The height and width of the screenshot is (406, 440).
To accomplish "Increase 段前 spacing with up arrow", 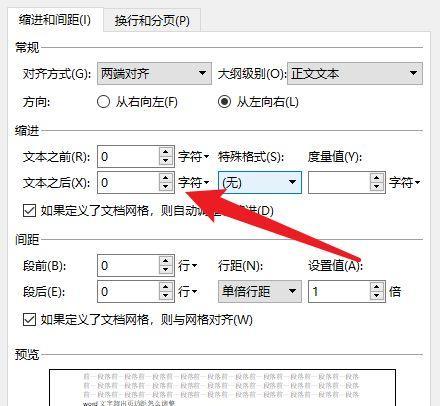I will click(x=166, y=261).
